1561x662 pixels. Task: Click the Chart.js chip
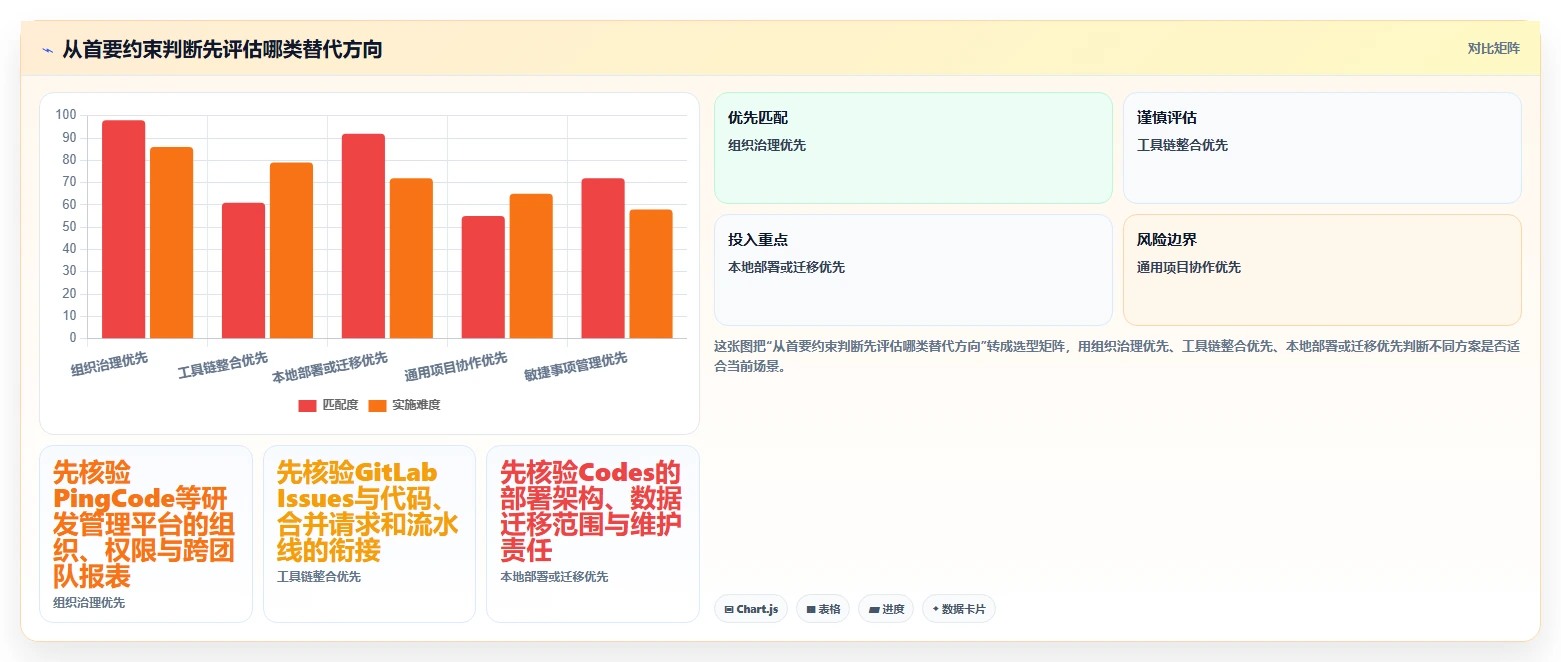coord(751,609)
